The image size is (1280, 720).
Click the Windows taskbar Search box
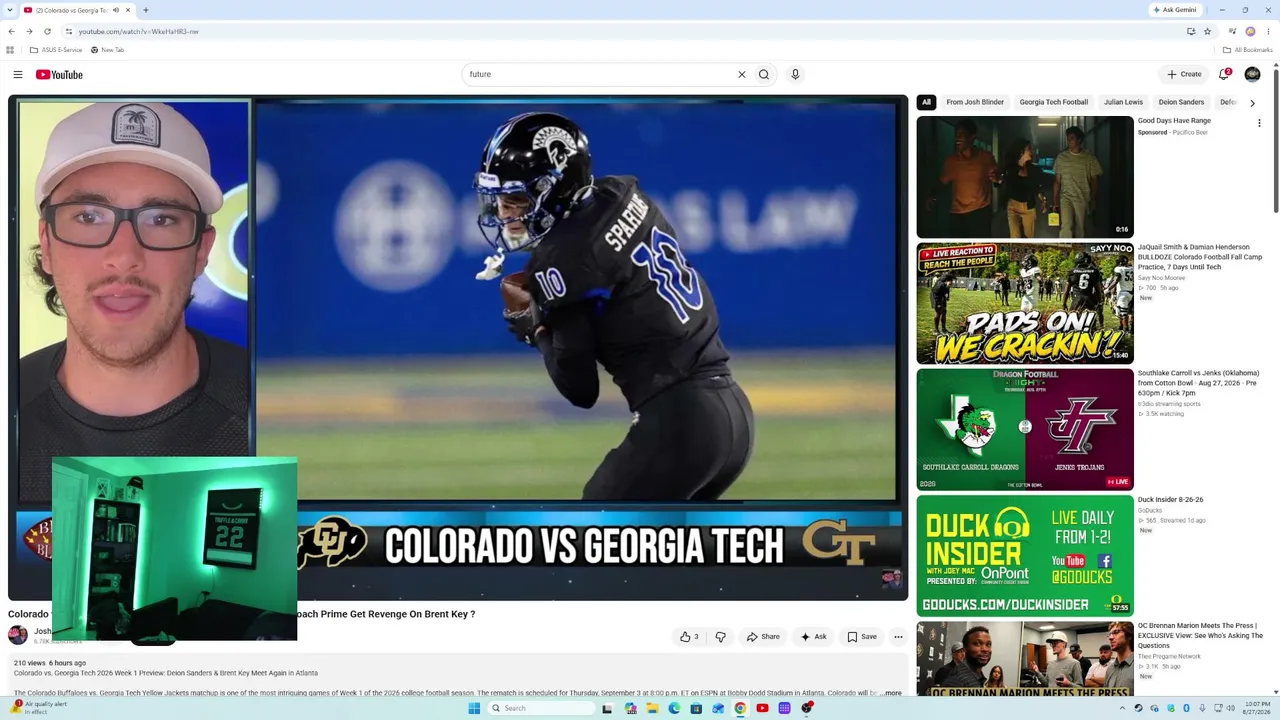point(541,708)
